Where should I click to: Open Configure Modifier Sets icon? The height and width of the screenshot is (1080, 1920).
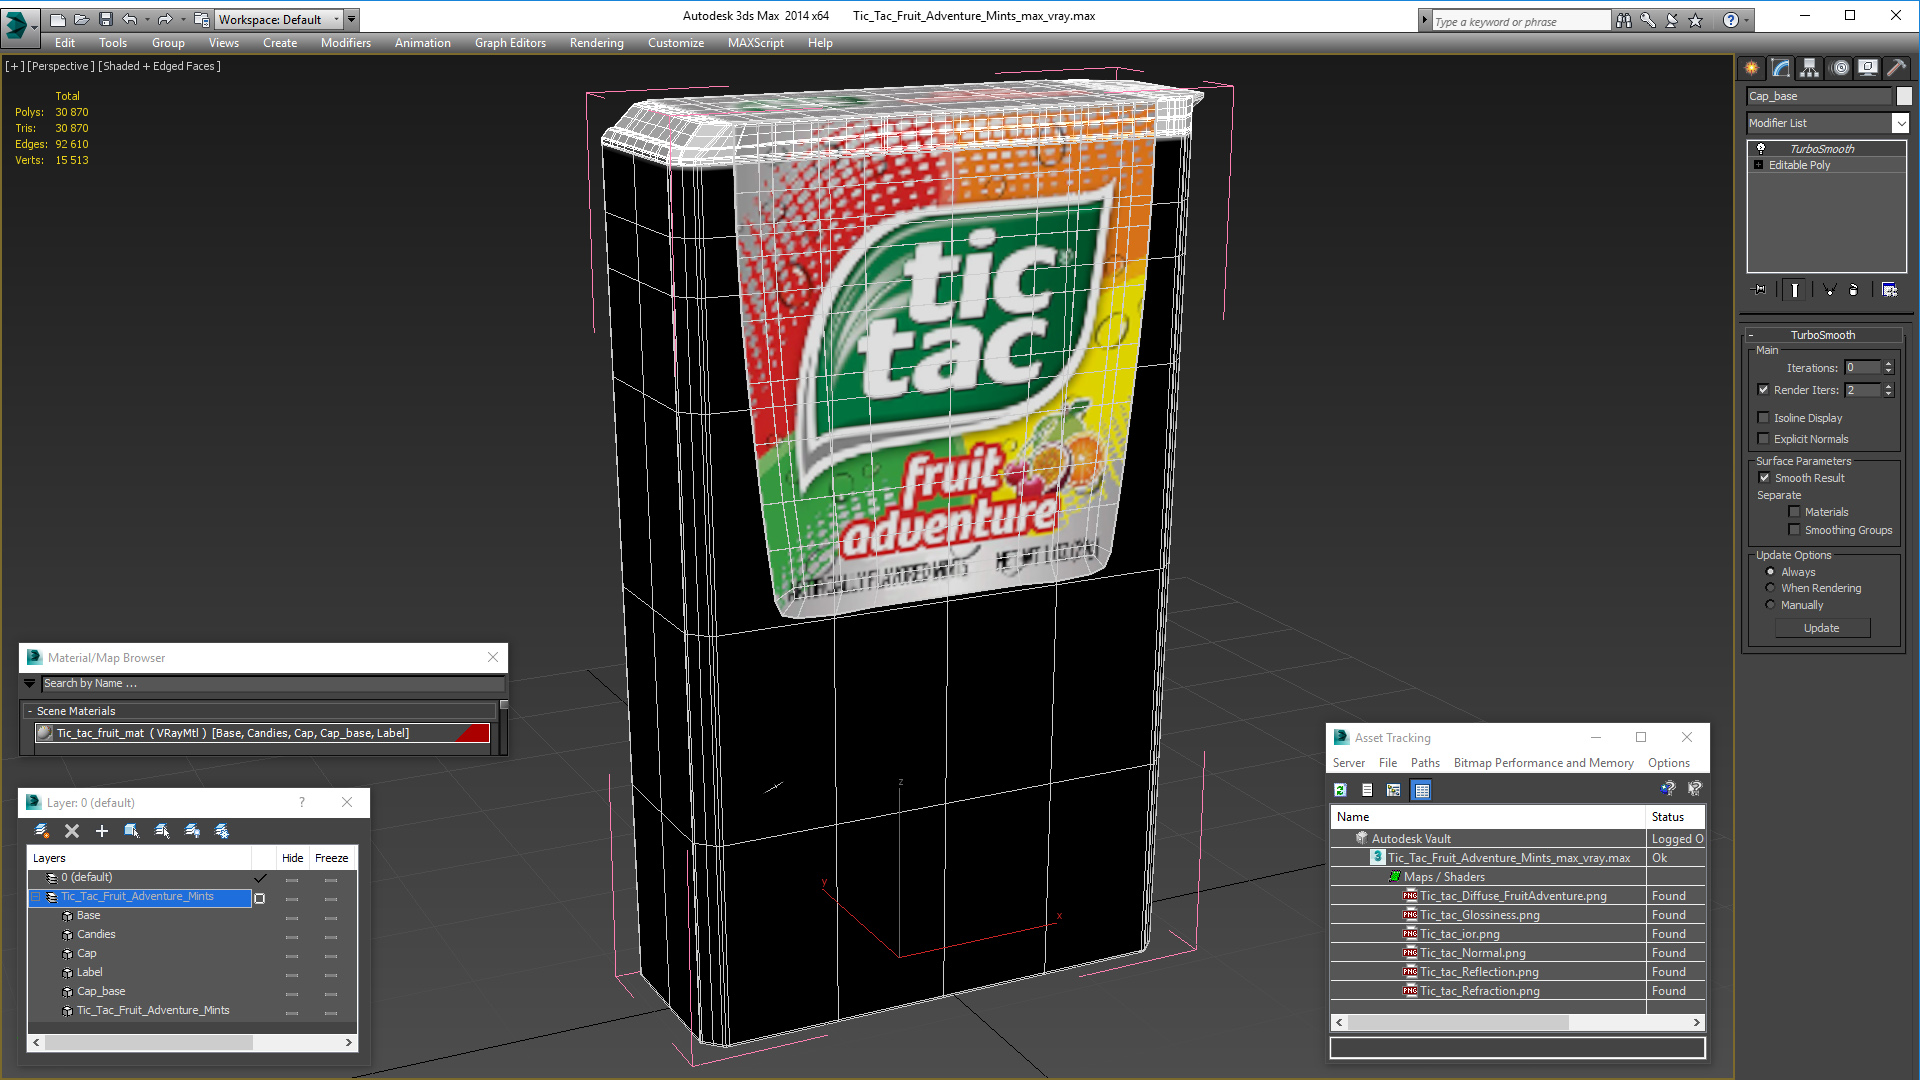click(1889, 290)
